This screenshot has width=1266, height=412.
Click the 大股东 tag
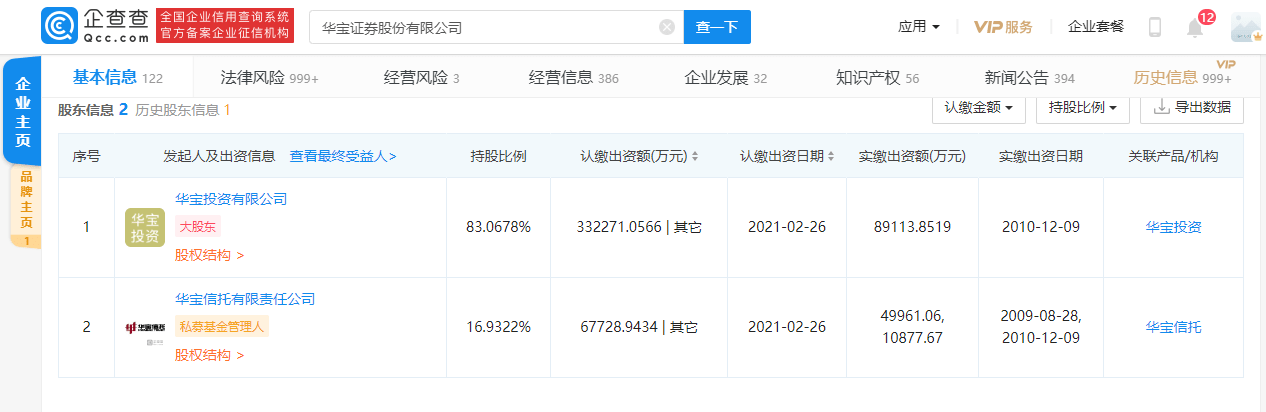pos(198,227)
